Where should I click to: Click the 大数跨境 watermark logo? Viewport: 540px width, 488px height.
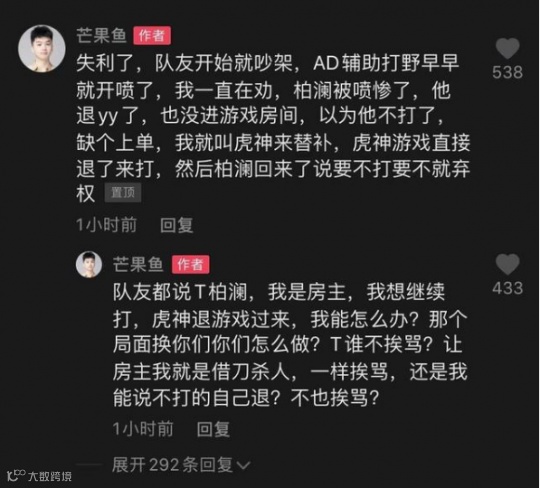tap(39, 476)
